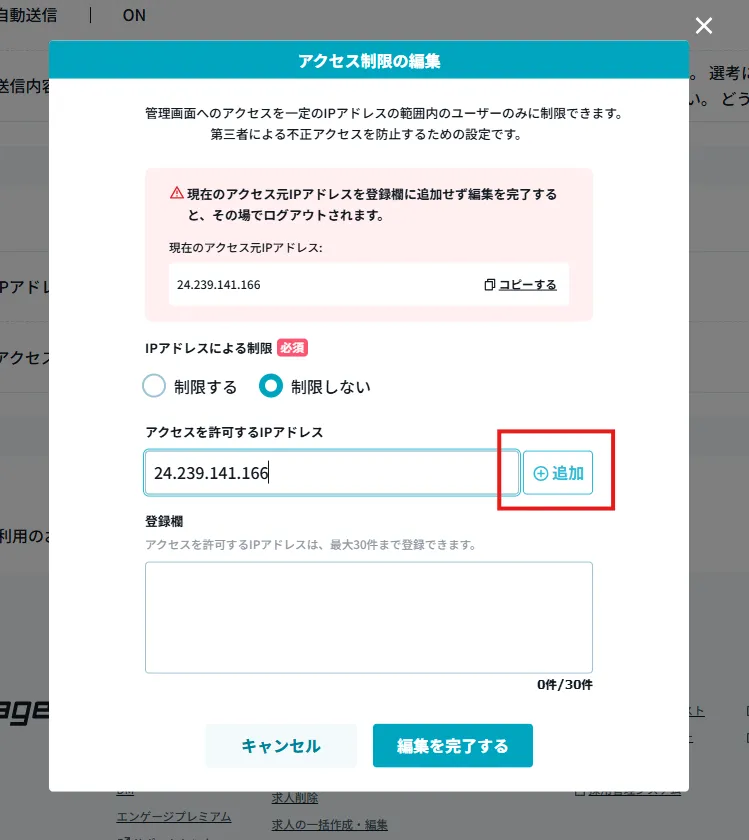Click the copy icon beside コピーする
This screenshot has height=840, width=749.
[489, 284]
